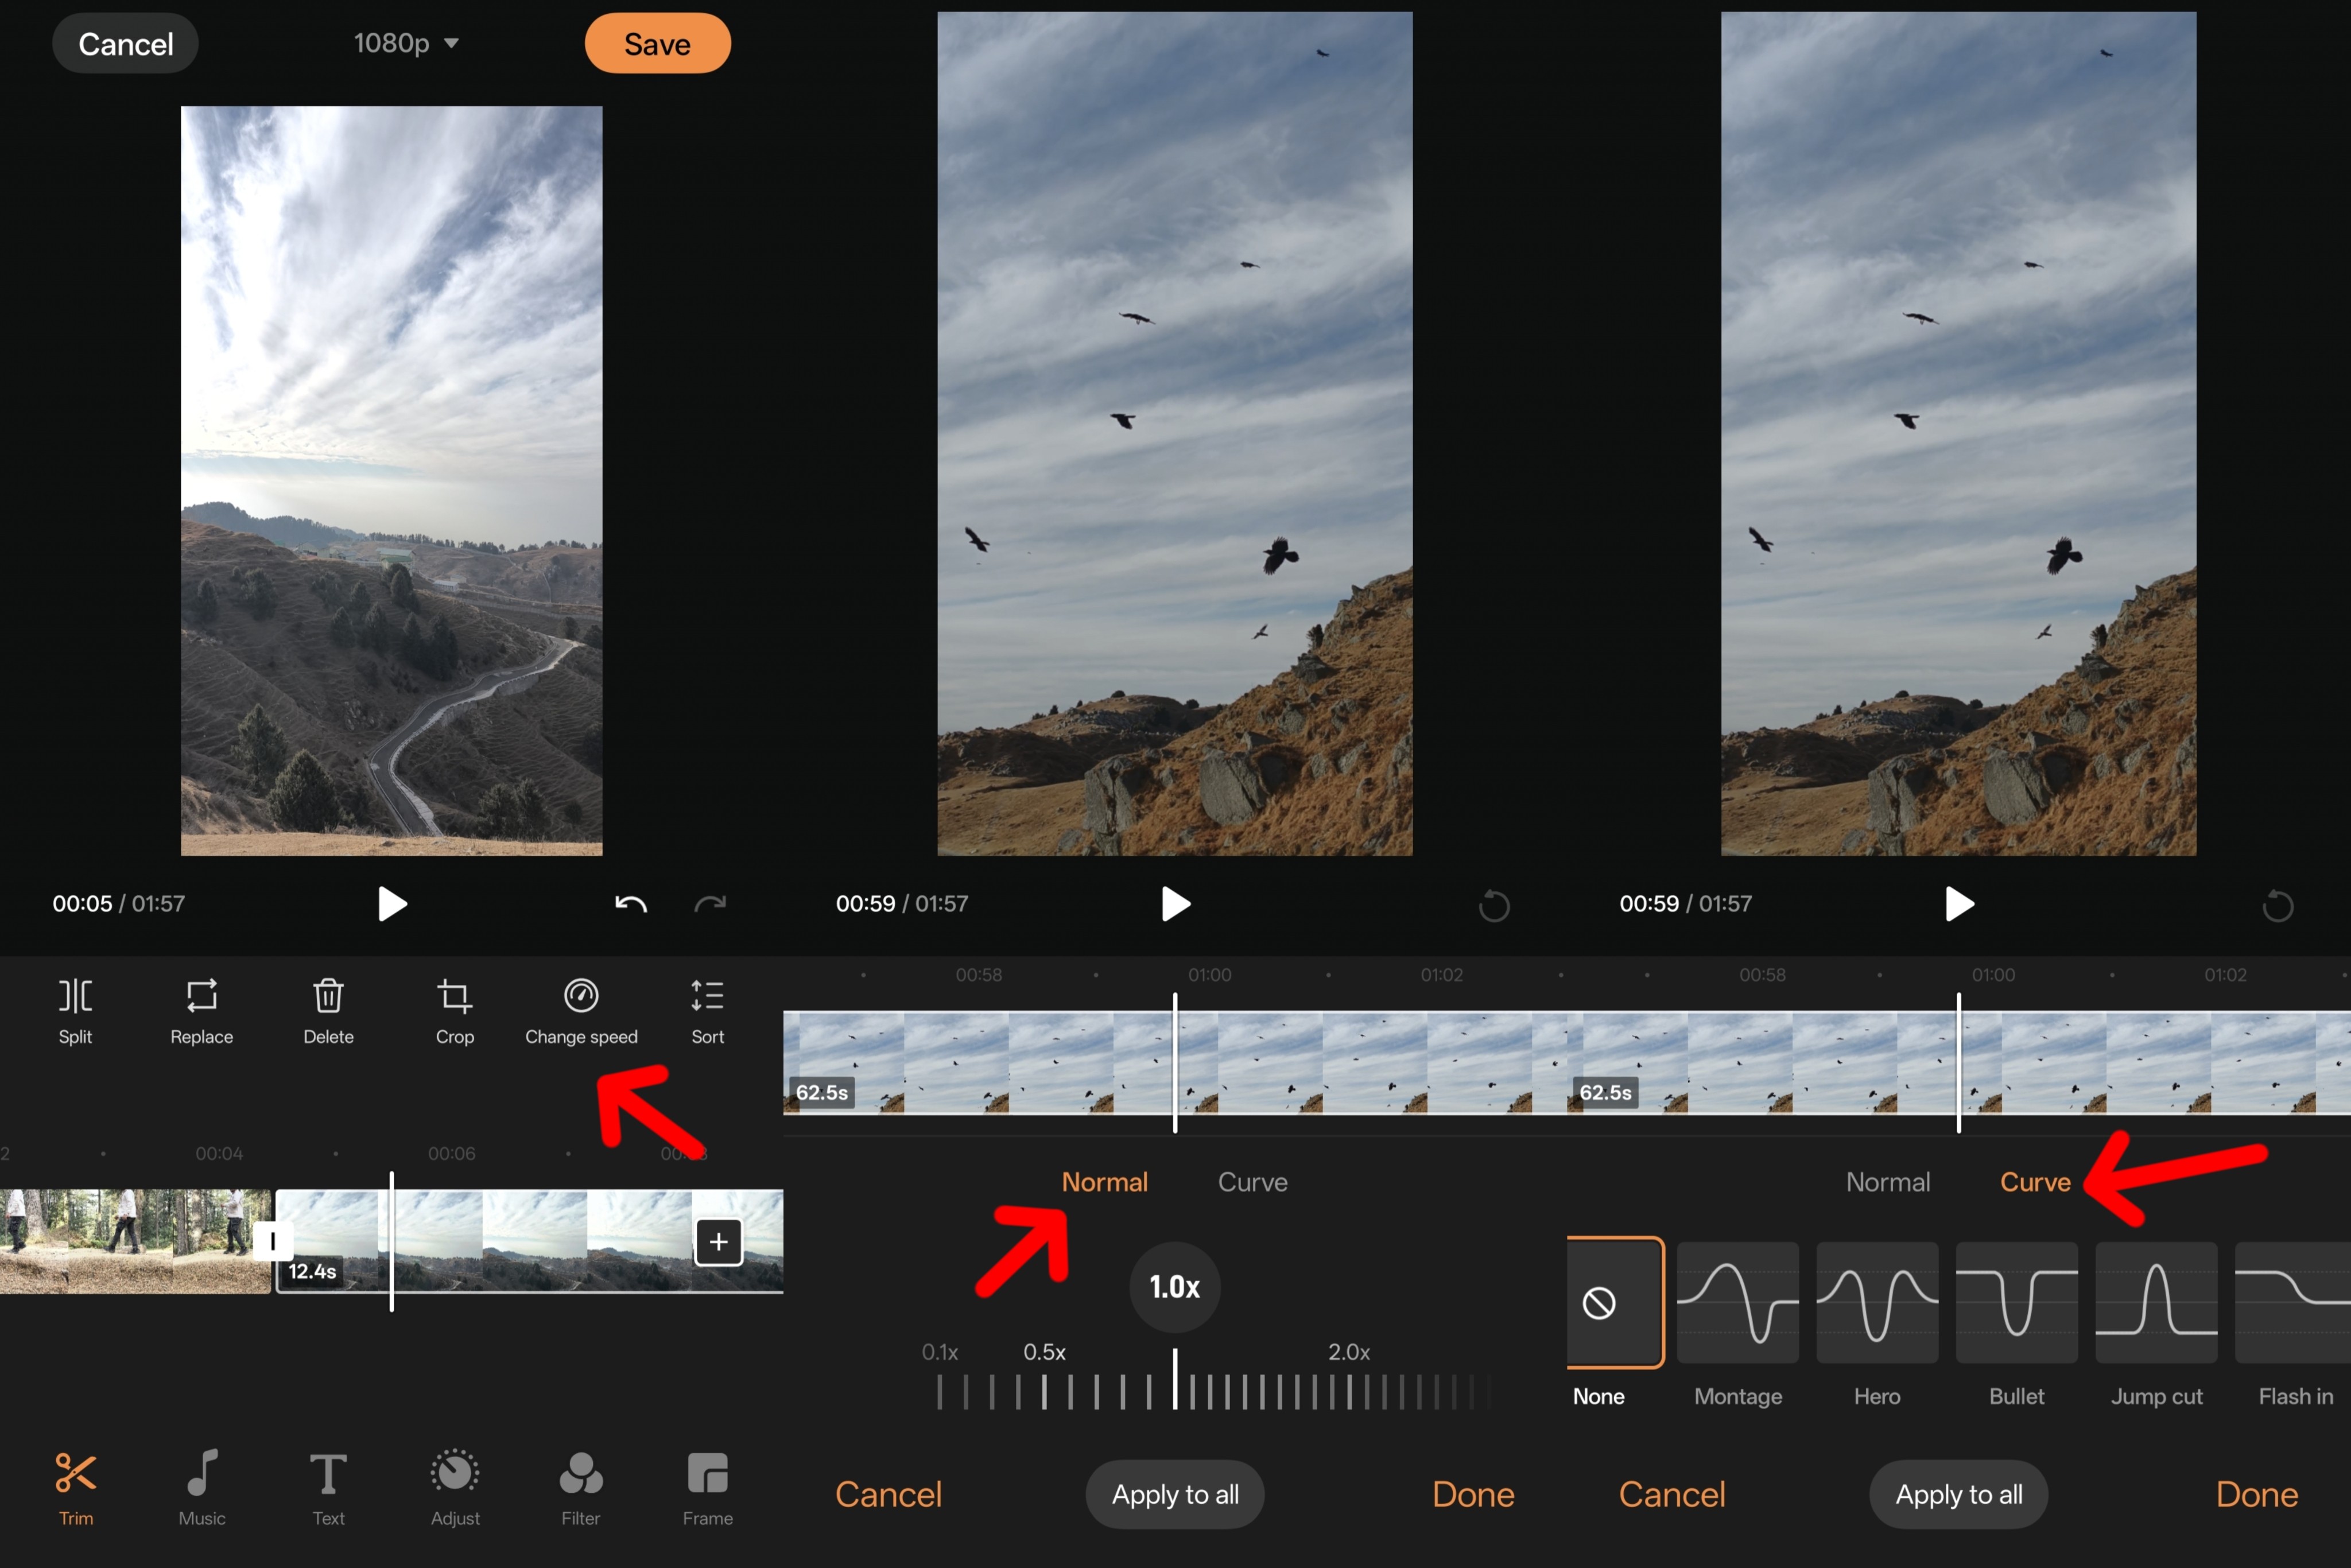Open the 1080p resolution dropdown

coord(406,43)
